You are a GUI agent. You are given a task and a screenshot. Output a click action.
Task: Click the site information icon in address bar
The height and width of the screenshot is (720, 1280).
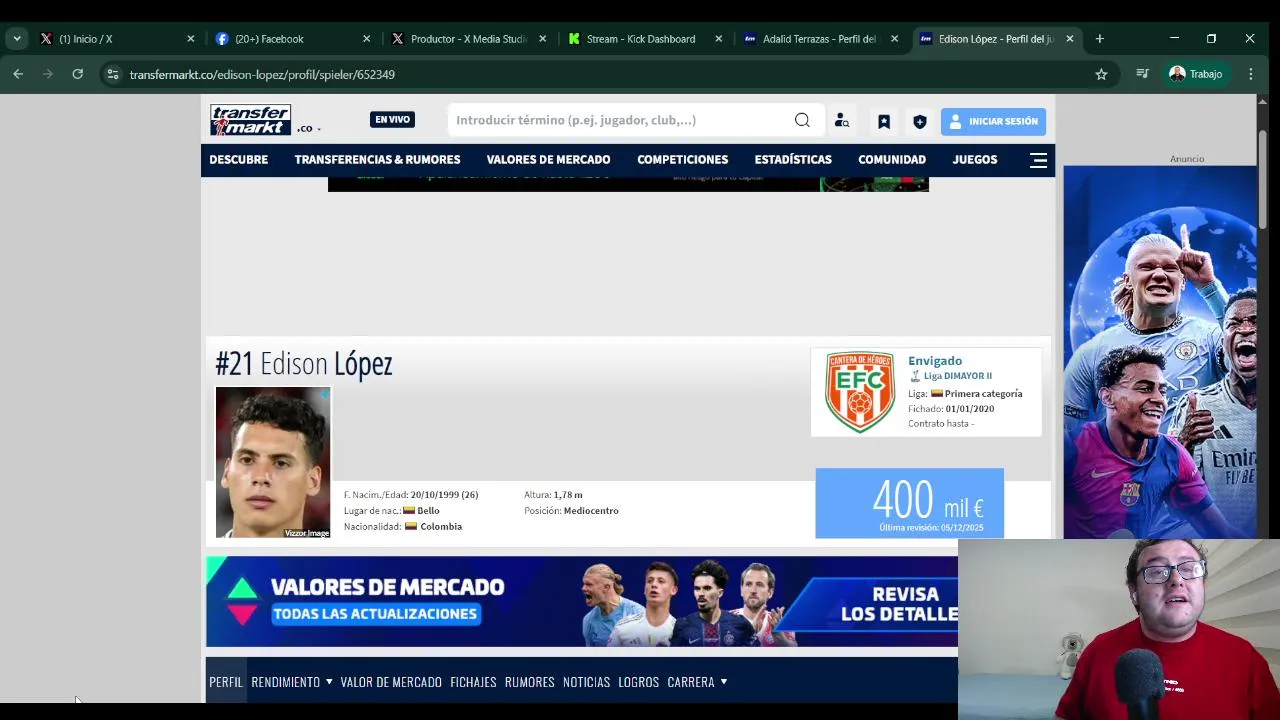tap(113, 74)
